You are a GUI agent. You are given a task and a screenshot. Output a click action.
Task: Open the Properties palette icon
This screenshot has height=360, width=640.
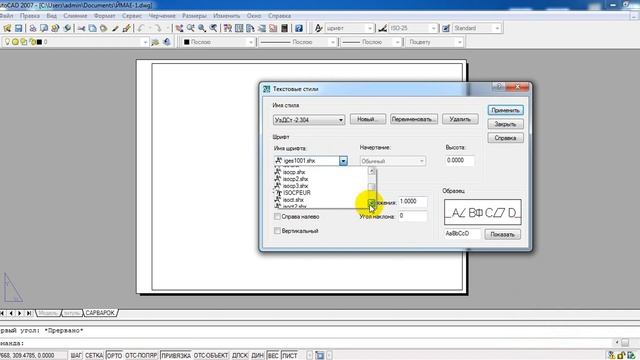pos(228,28)
